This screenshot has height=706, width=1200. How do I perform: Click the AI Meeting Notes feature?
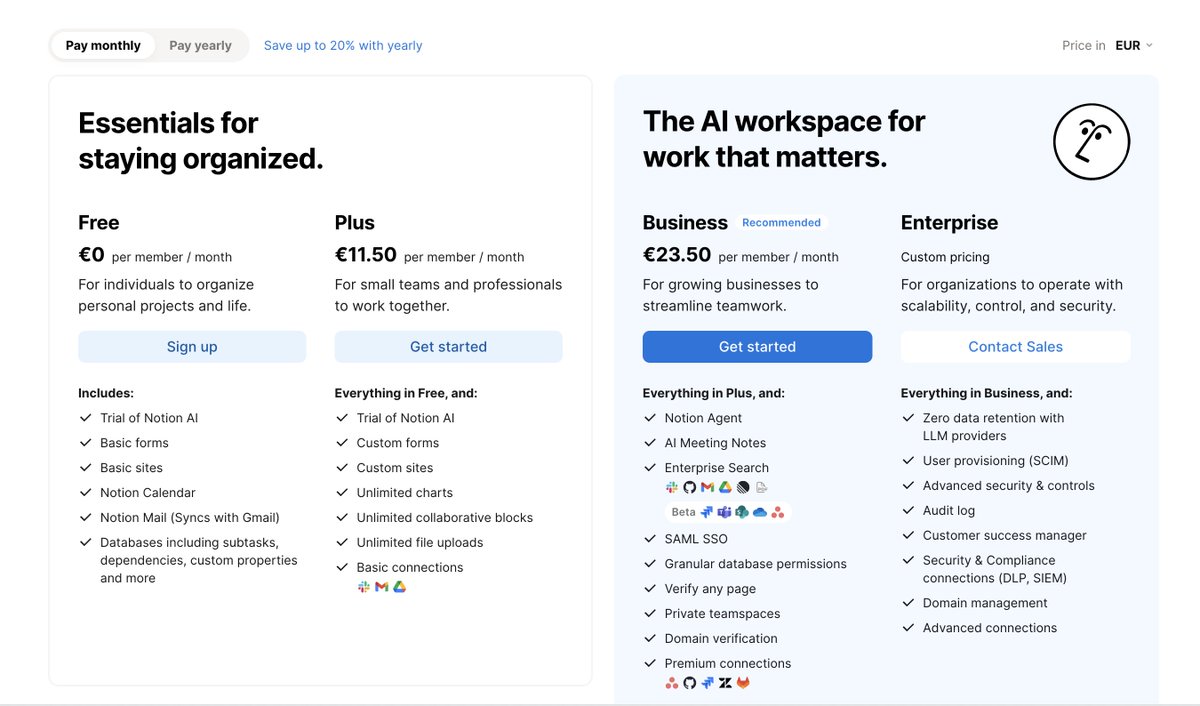715,443
